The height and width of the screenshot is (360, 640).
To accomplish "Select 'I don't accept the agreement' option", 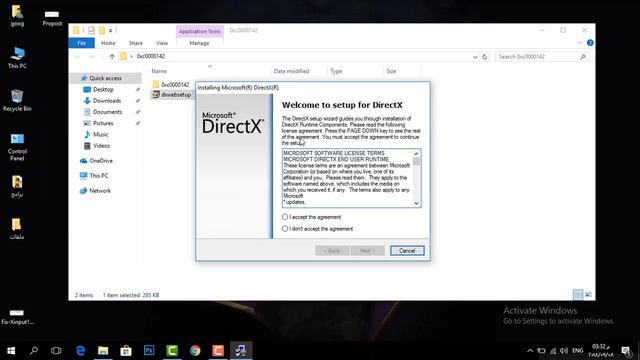I will click(x=285, y=229).
